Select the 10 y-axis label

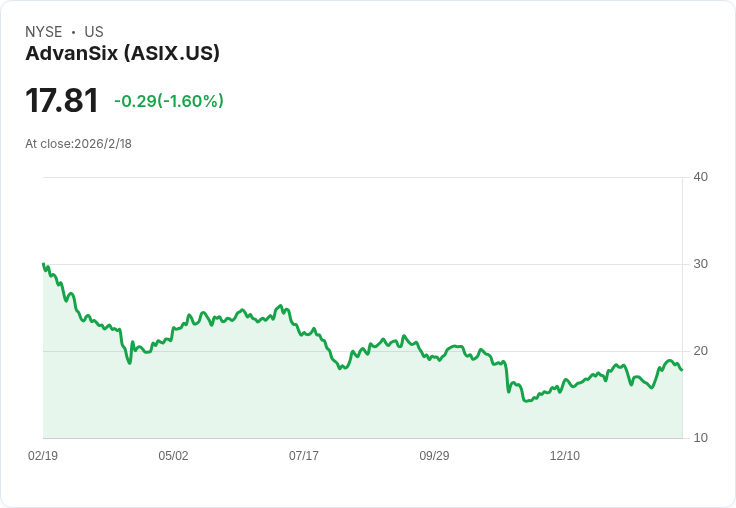[700, 438]
